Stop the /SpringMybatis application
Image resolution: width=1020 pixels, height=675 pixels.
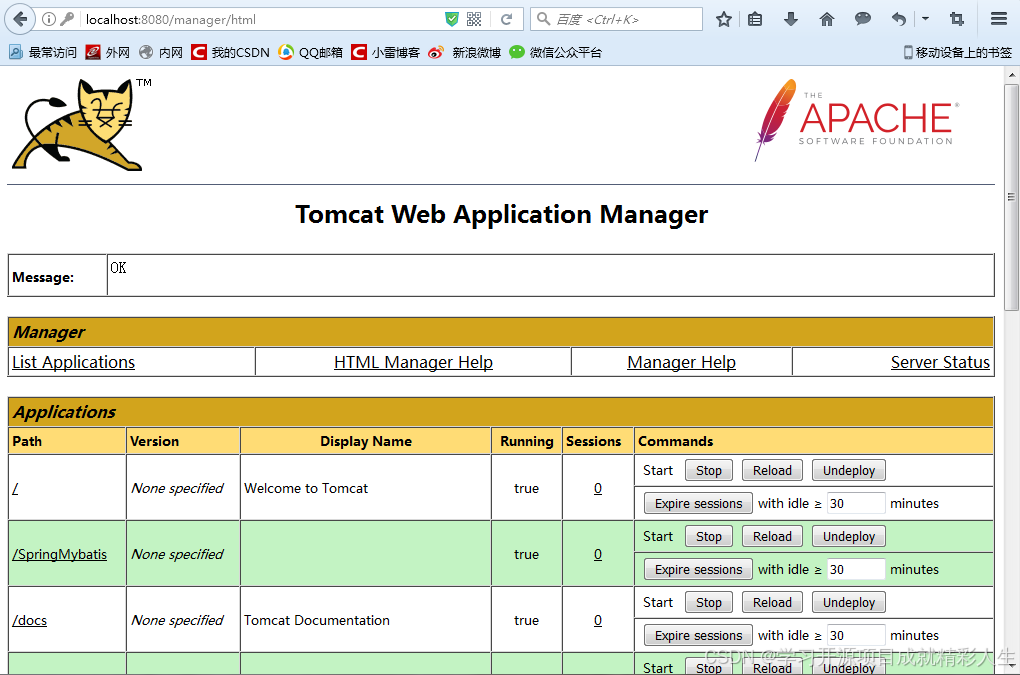708,536
